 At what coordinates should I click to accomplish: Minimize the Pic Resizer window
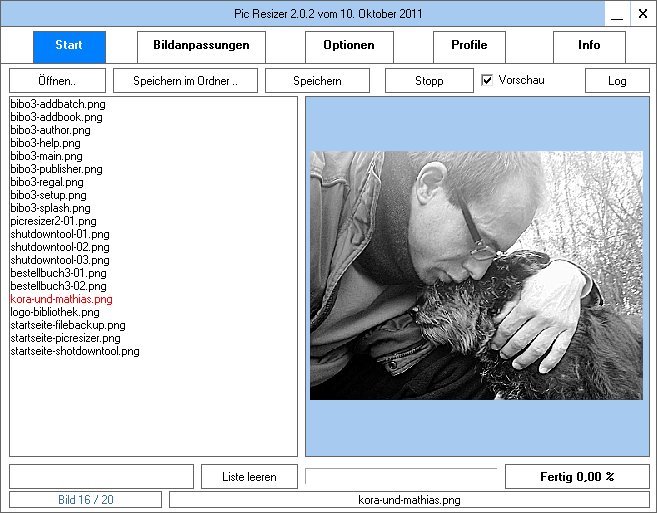point(617,14)
